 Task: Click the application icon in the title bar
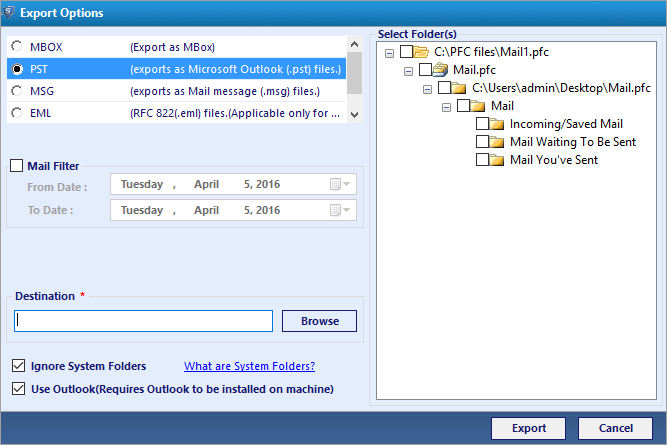click(8, 12)
